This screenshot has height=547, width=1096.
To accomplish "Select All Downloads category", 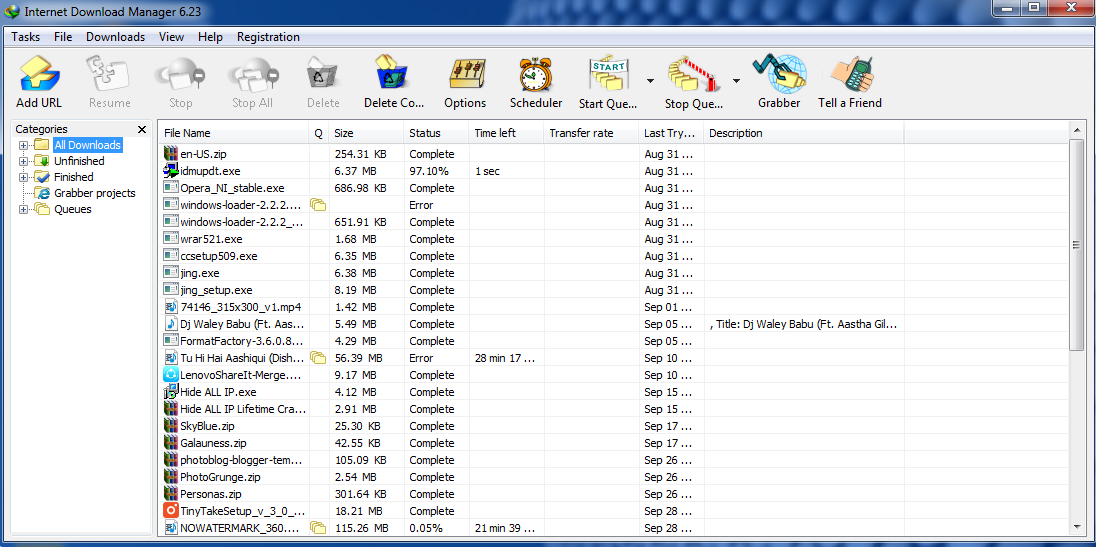I will pos(87,145).
